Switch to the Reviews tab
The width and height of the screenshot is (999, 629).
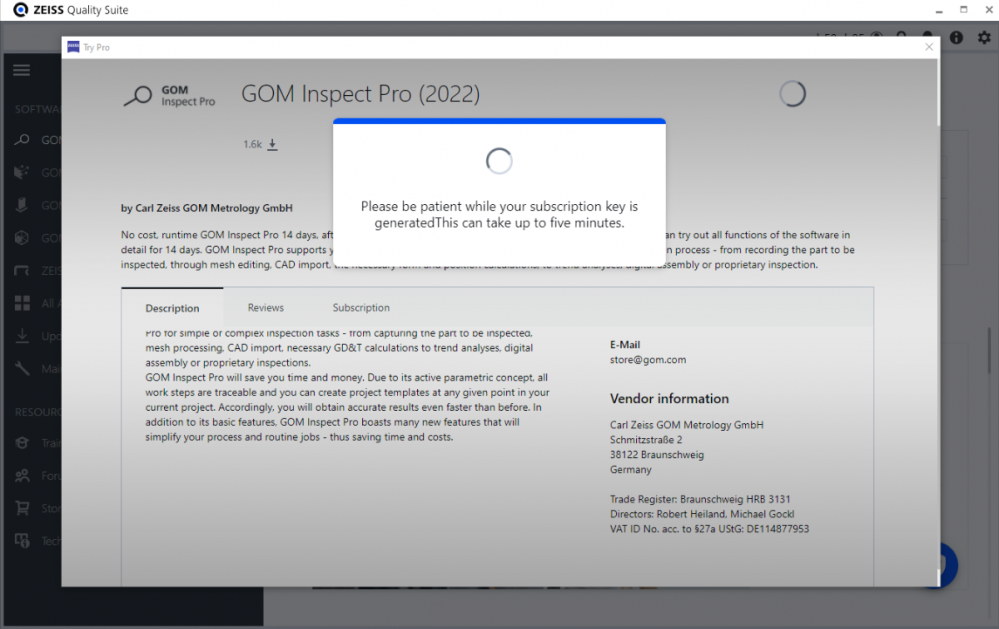coord(266,308)
